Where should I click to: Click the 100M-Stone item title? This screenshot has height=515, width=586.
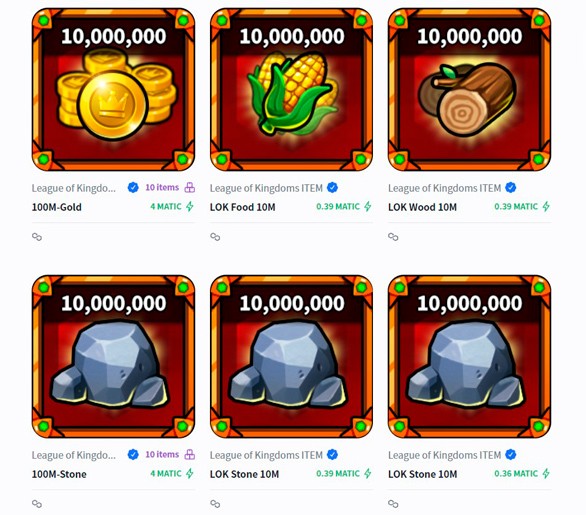click(59, 474)
